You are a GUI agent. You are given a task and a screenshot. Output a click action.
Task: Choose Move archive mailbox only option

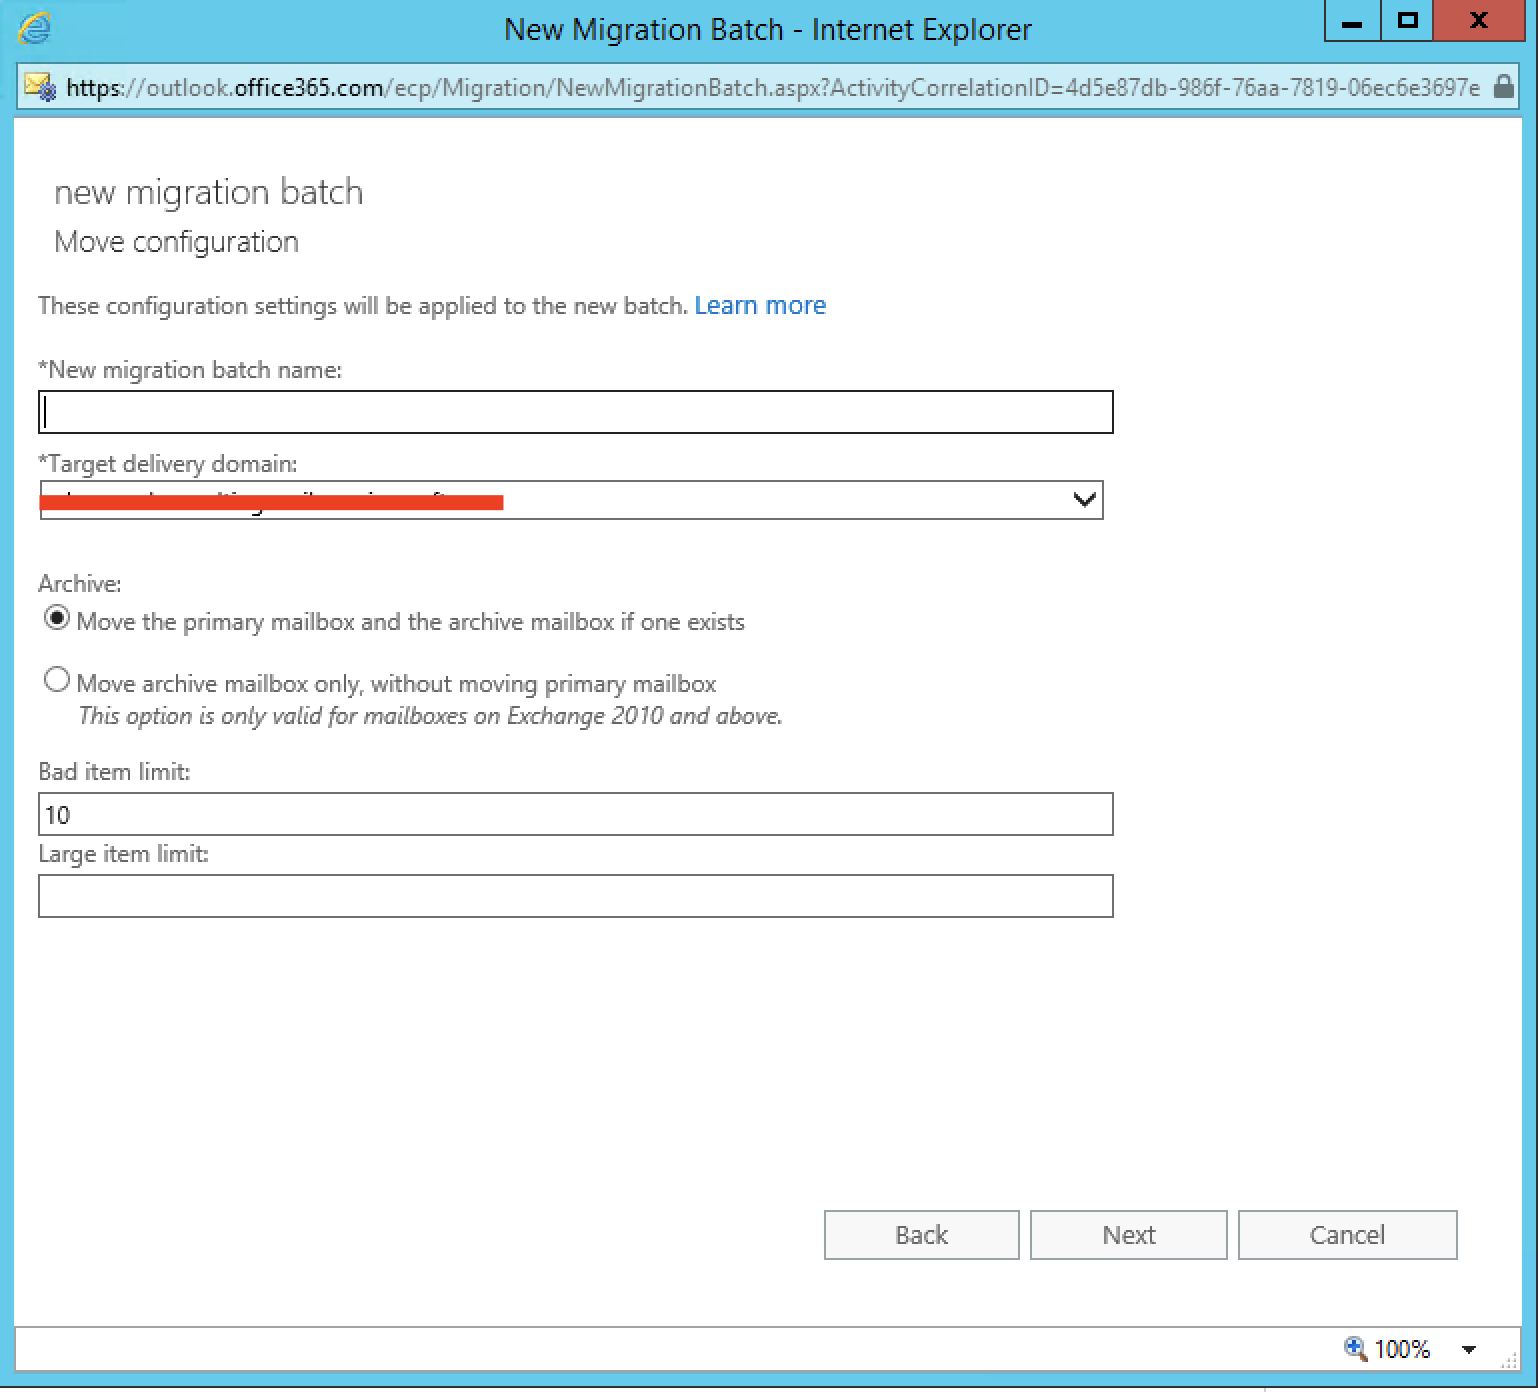point(57,681)
